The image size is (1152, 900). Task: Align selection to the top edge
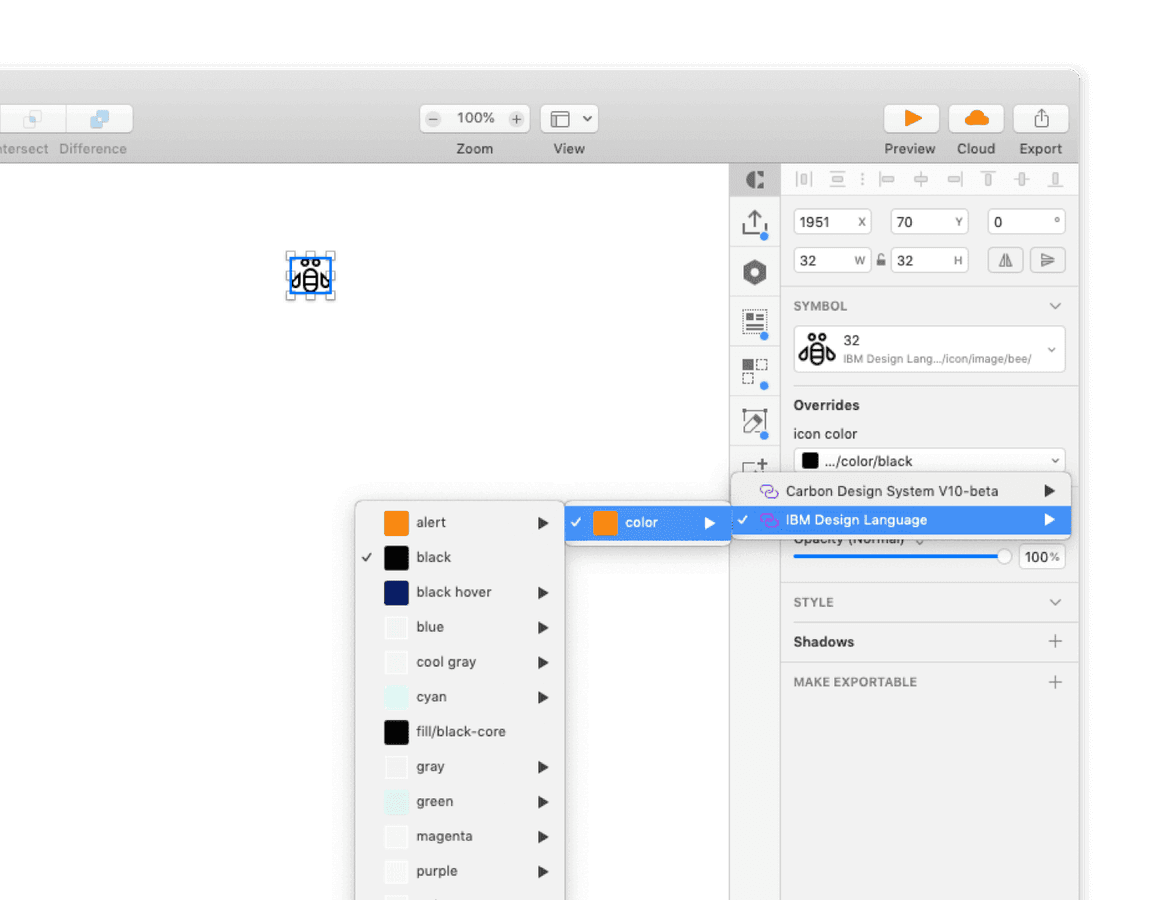(x=987, y=179)
